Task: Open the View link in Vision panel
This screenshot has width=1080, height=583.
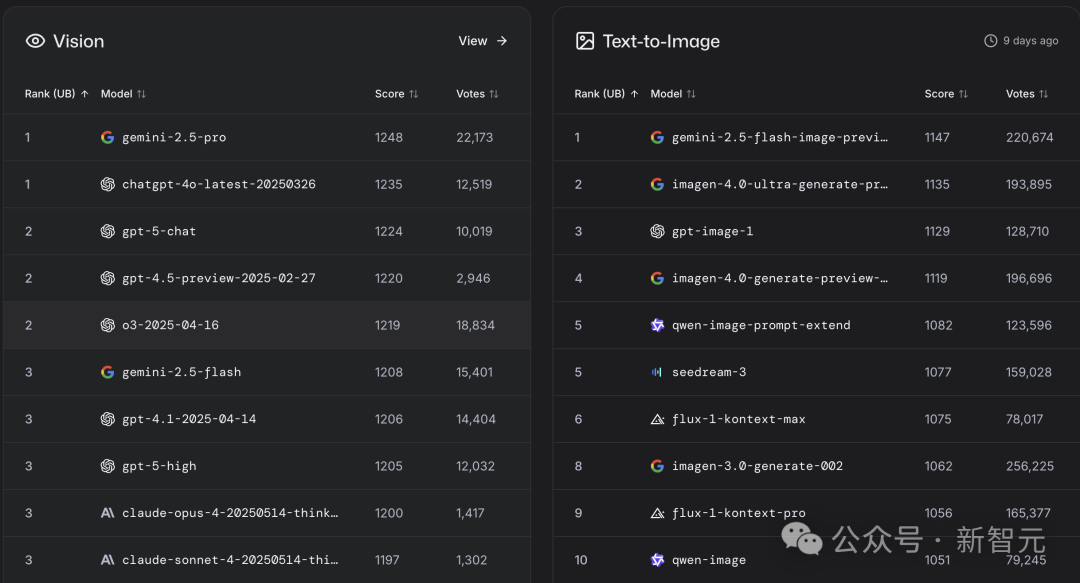Action: (483, 41)
